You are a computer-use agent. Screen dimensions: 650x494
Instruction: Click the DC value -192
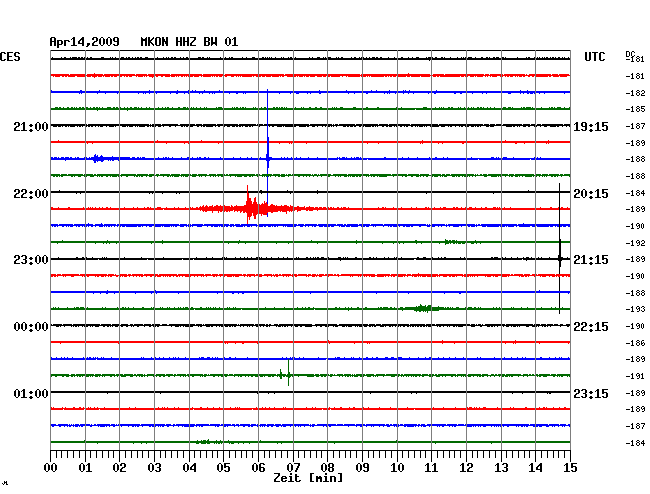[x=635, y=243]
